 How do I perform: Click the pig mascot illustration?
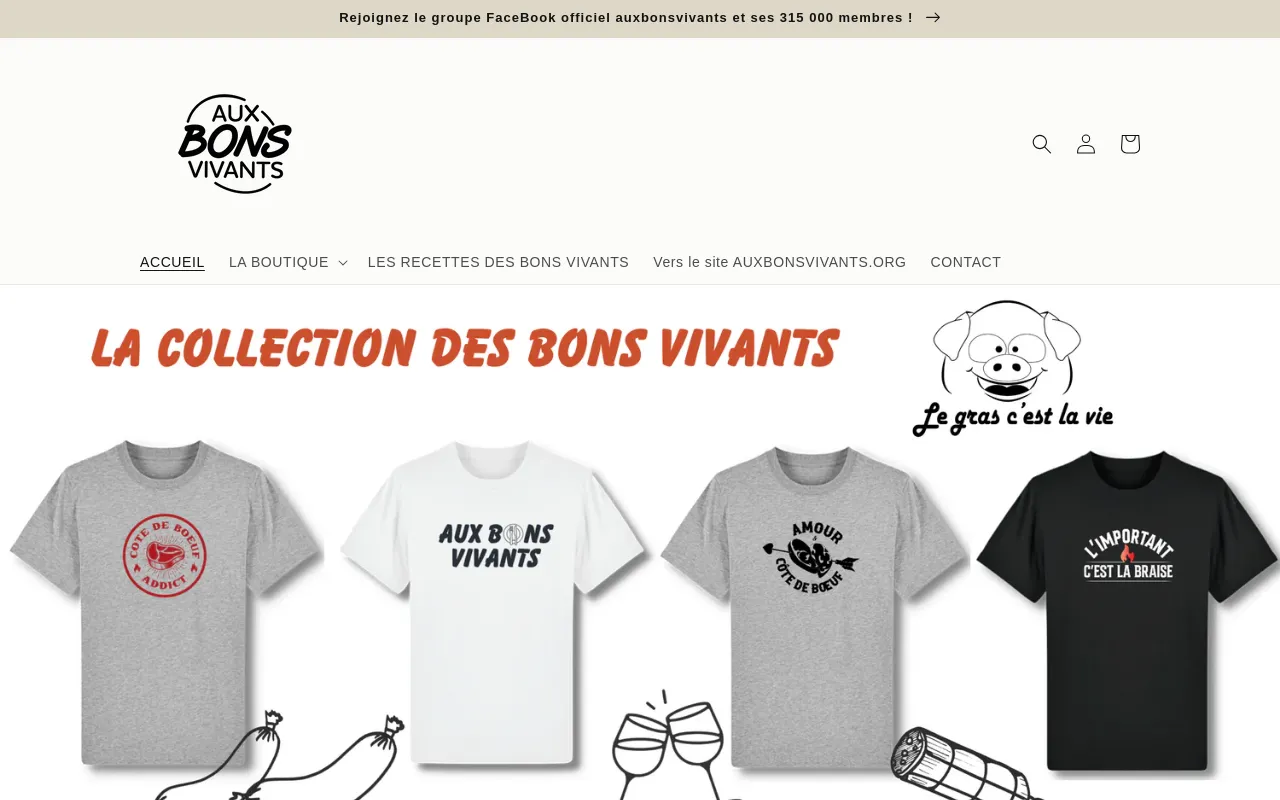click(x=1008, y=350)
